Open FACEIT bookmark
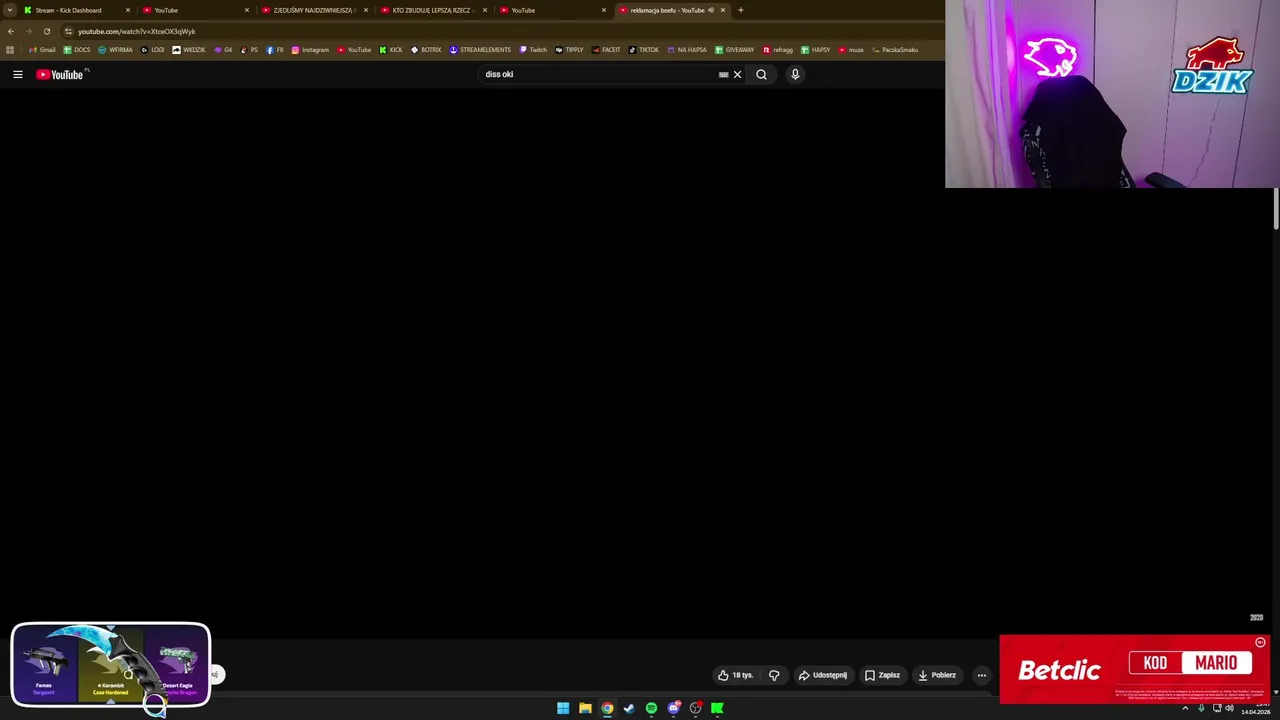 pos(606,50)
